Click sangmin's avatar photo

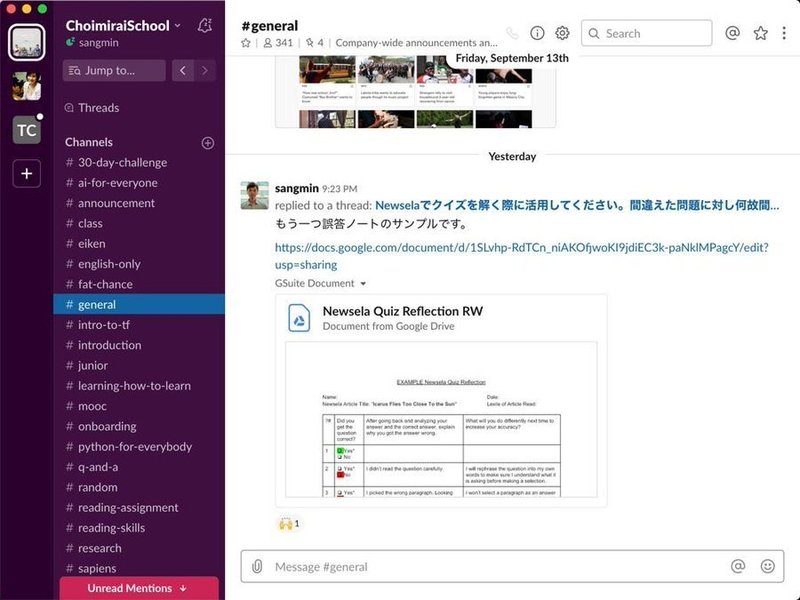click(x=255, y=195)
